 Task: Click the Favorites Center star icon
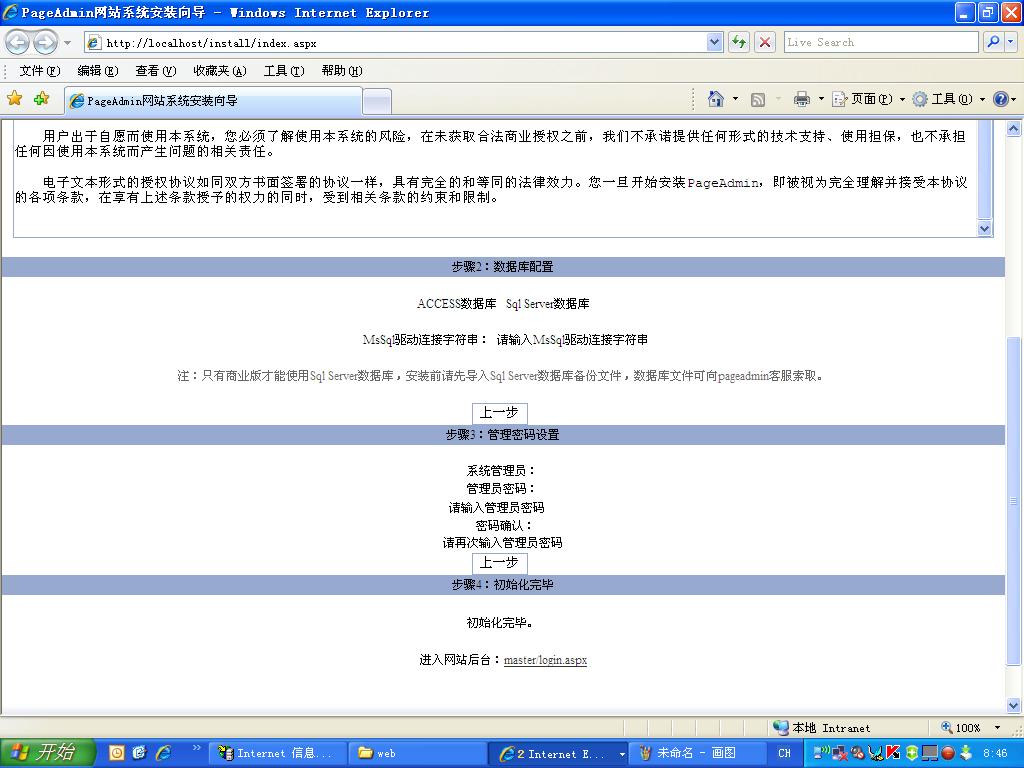[x=14, y=99]
